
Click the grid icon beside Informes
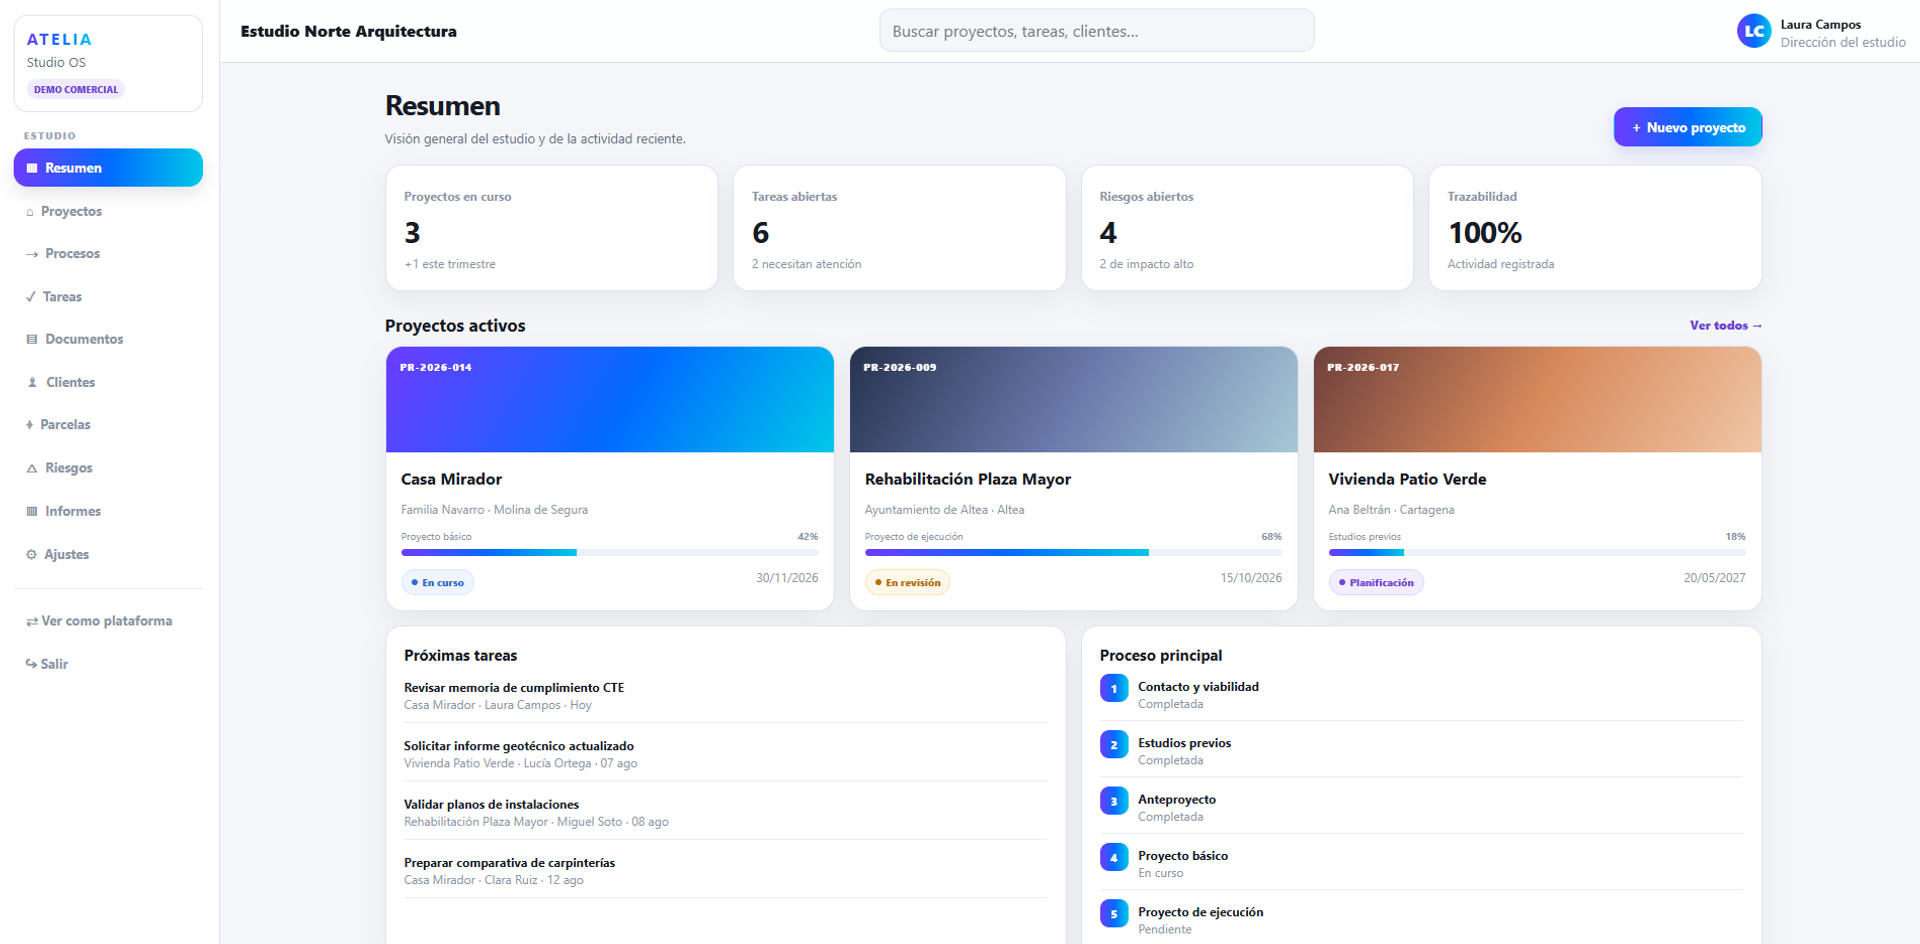(x=32, y=511)
